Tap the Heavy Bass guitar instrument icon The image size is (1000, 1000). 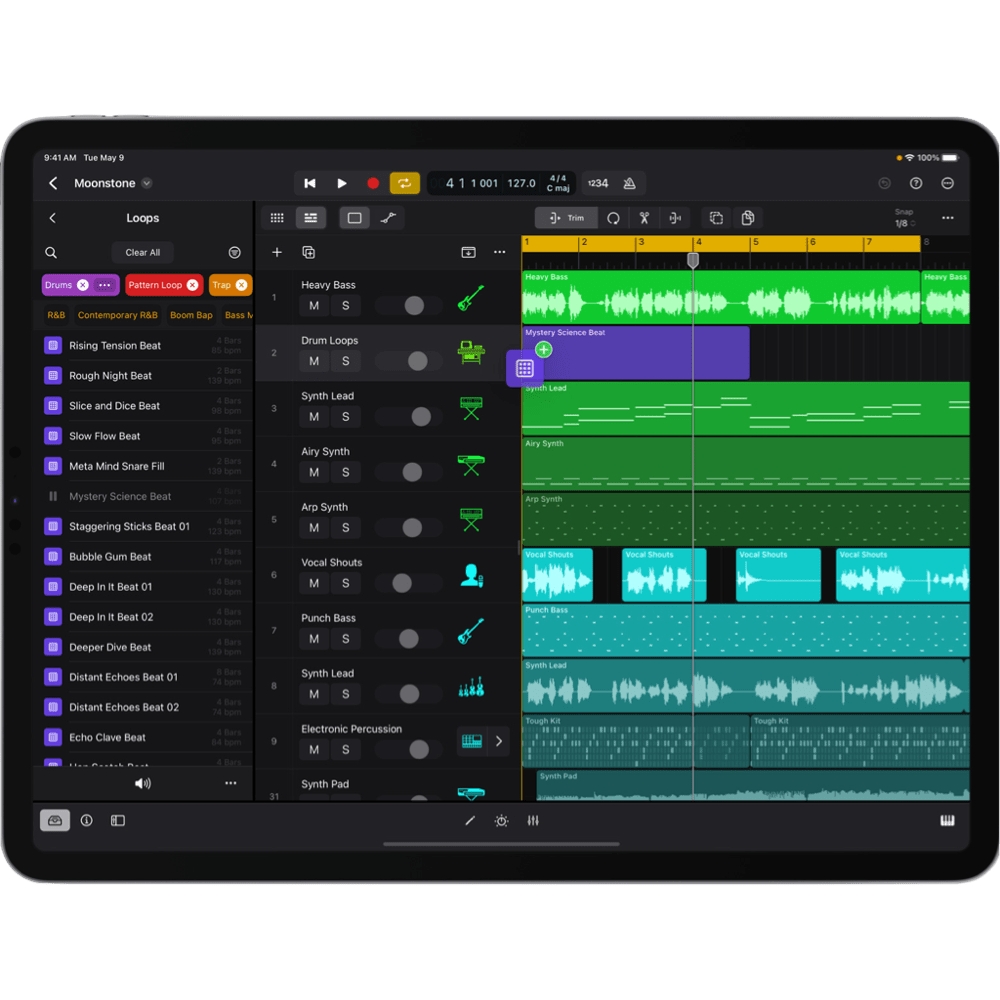click(x=471, y=298)
